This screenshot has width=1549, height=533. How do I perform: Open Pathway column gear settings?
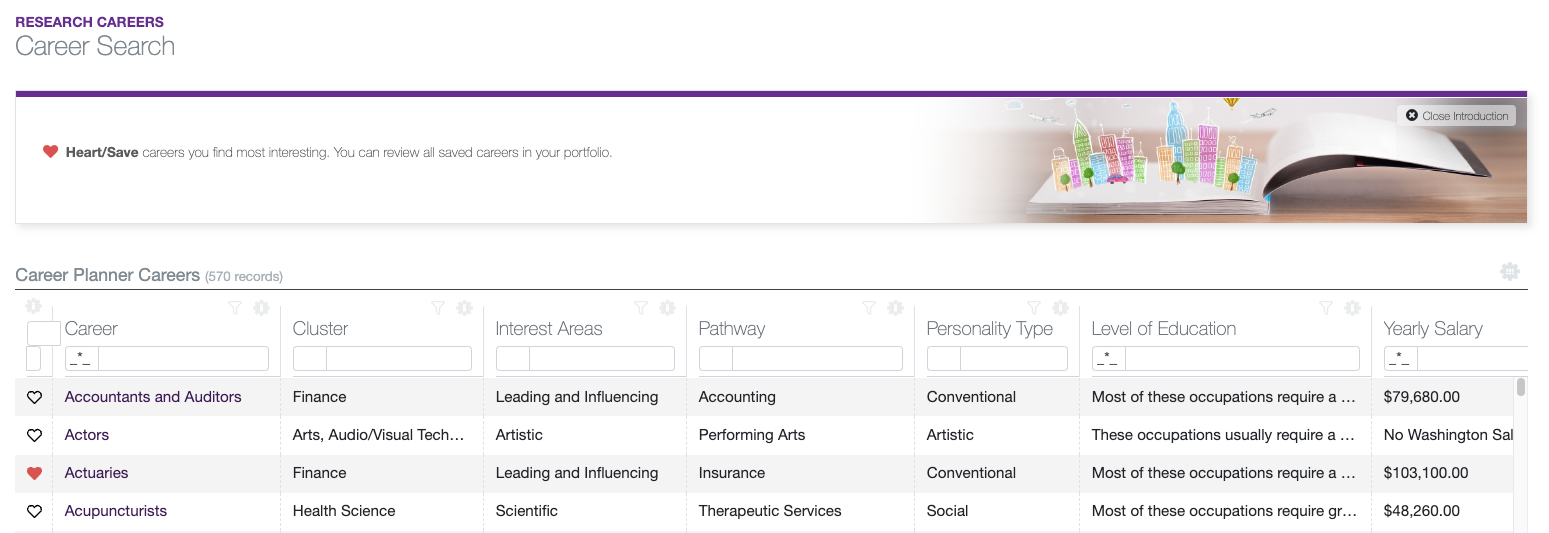pyautogui.click(x=896, y=308)
